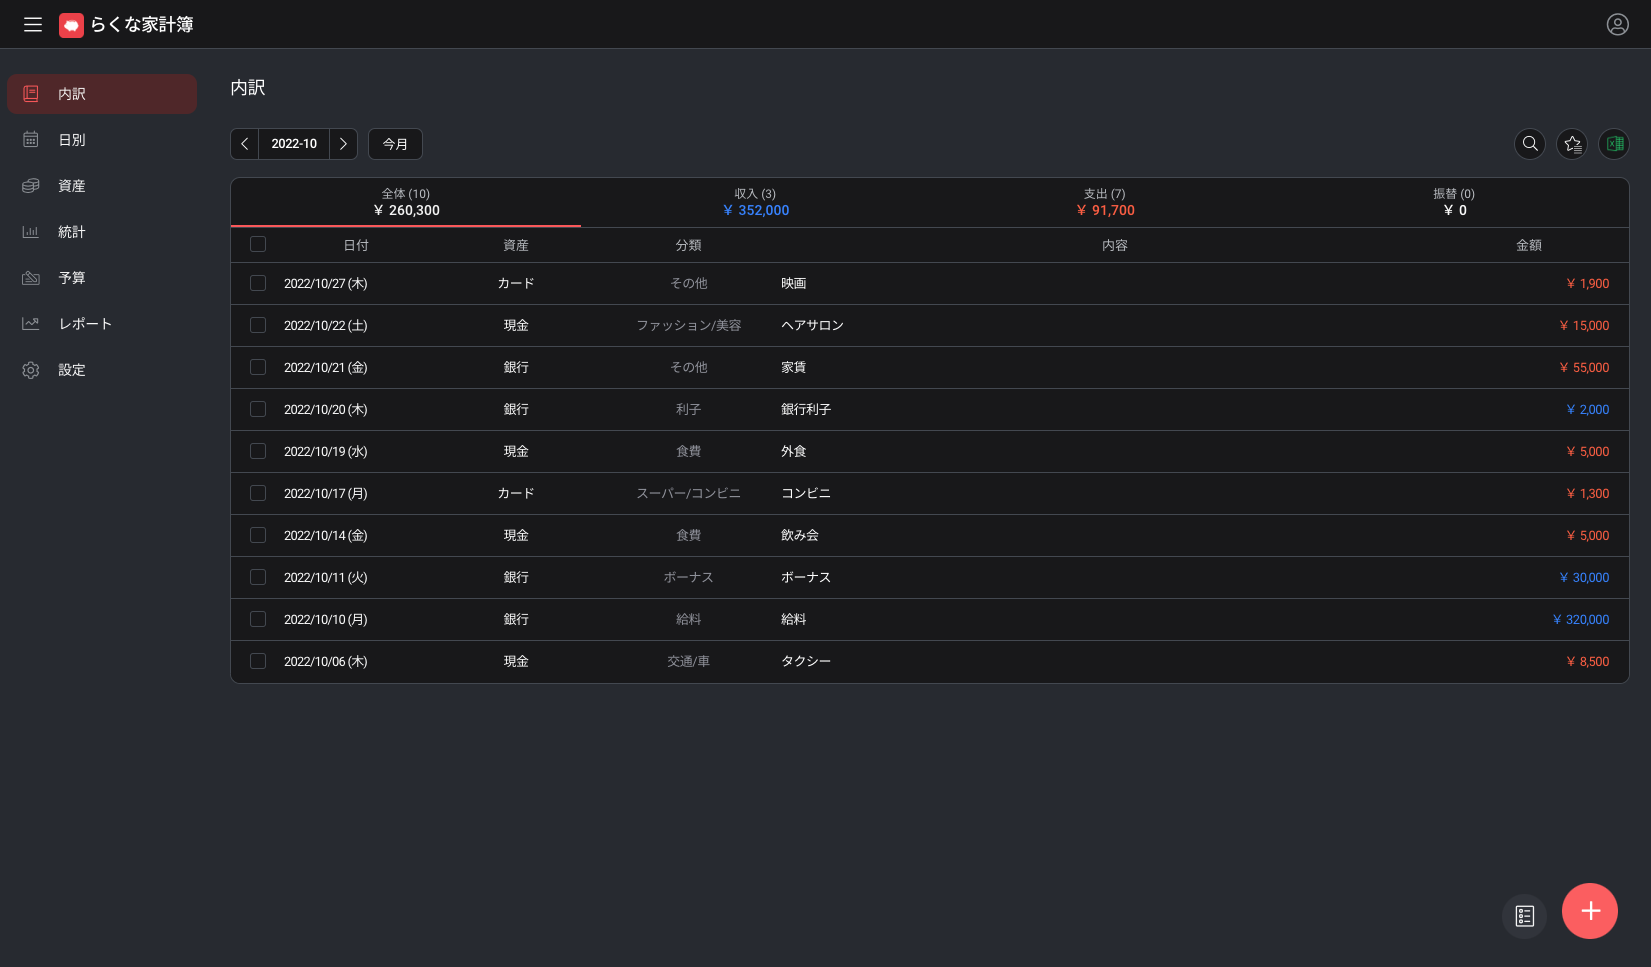Open the 予算 sidebar menu item

102,277
